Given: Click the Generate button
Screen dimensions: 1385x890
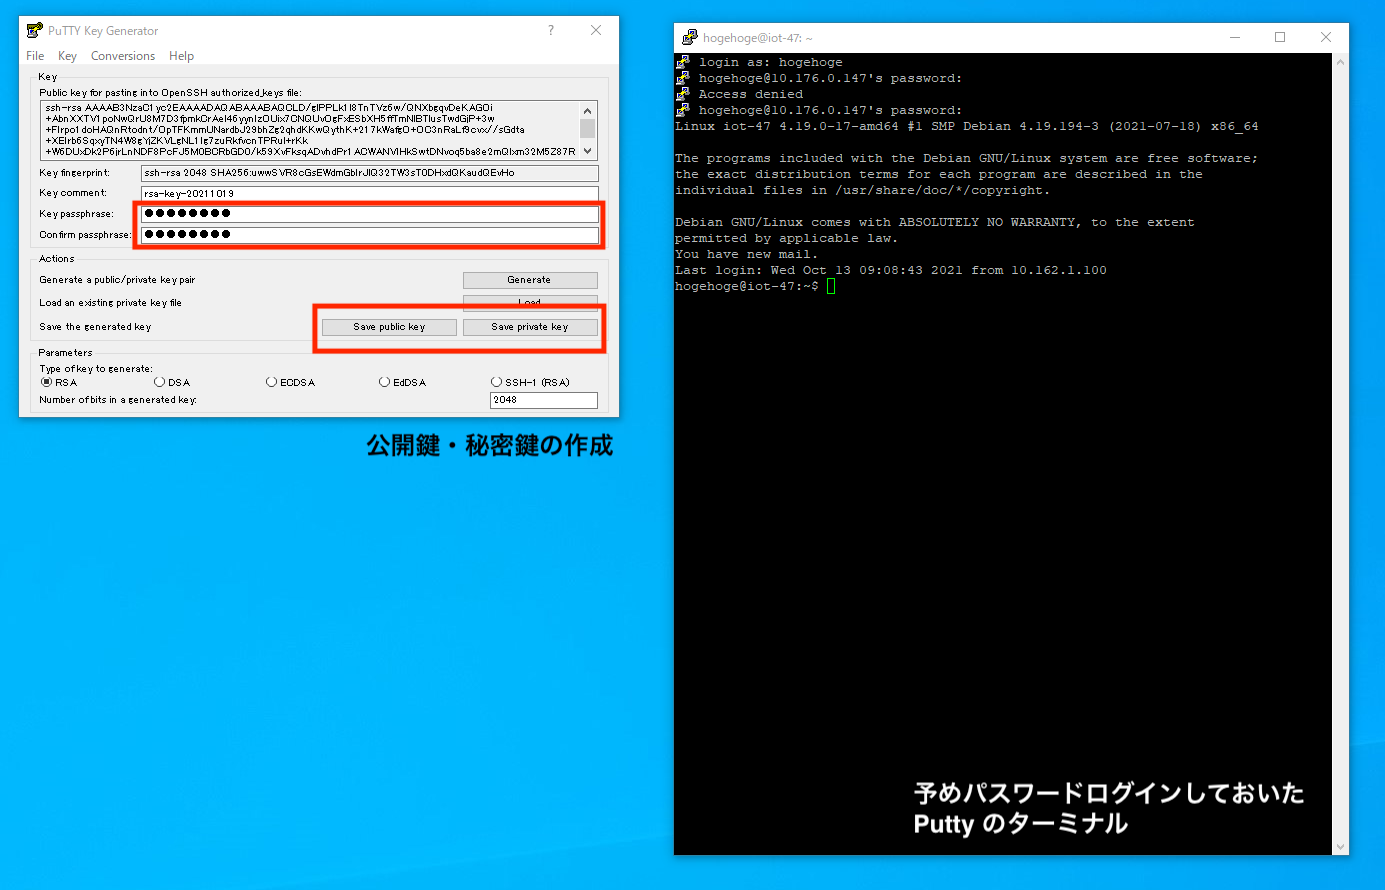Looking at the screenshot, I should coord(529,280).
